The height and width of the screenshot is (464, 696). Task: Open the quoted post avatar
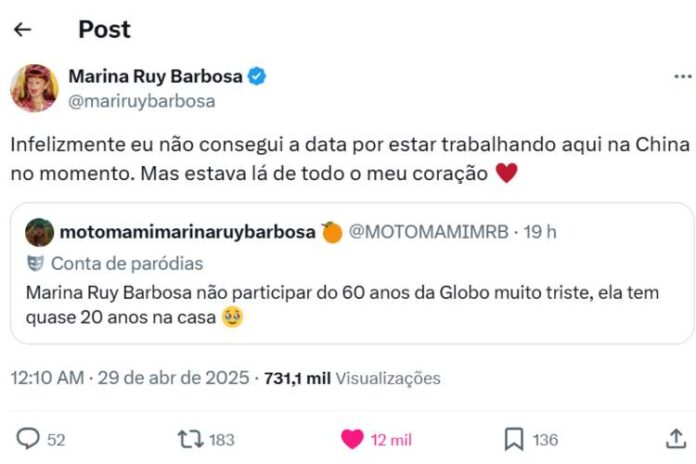[40, 232]
